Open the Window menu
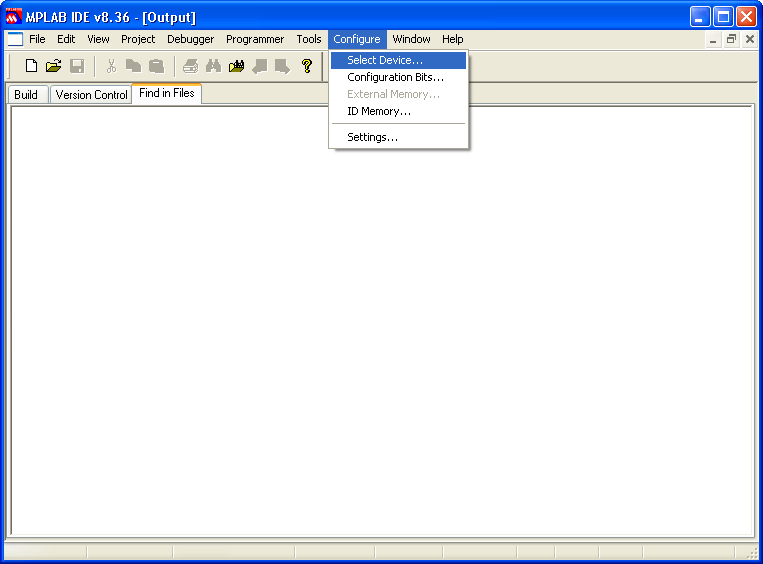This screenshot has width=763, height=564. [x=411, y=39]
